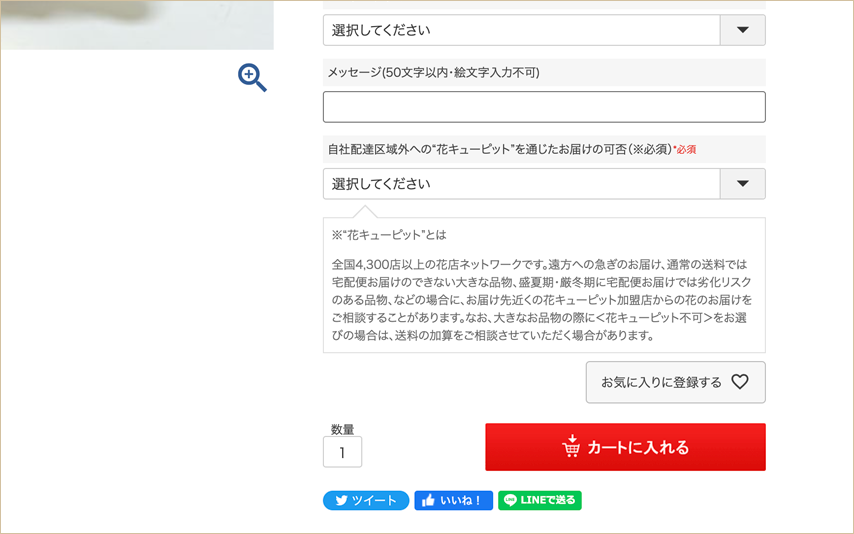
Task: Focus the message text input field
Action: (x=544, y=107)
